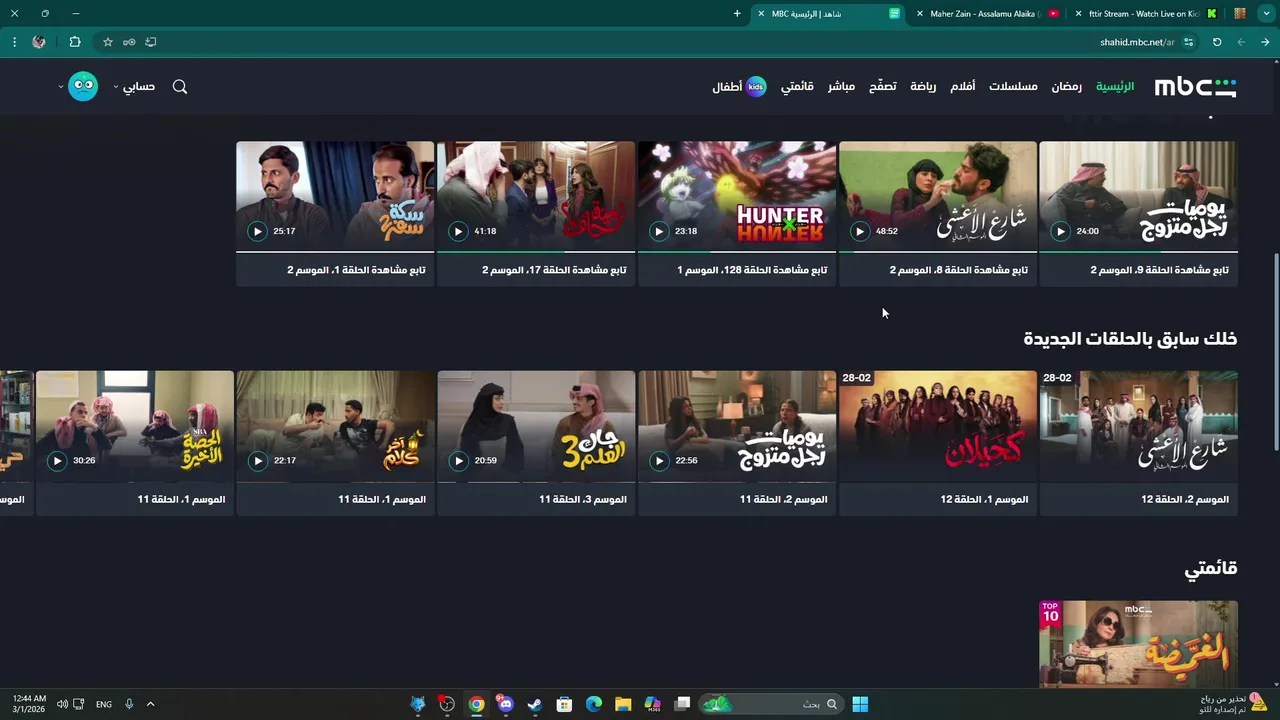Reload the page
Image resolution: width=1280 pixels, height=720 pixels.
[x=1217, y=42]
